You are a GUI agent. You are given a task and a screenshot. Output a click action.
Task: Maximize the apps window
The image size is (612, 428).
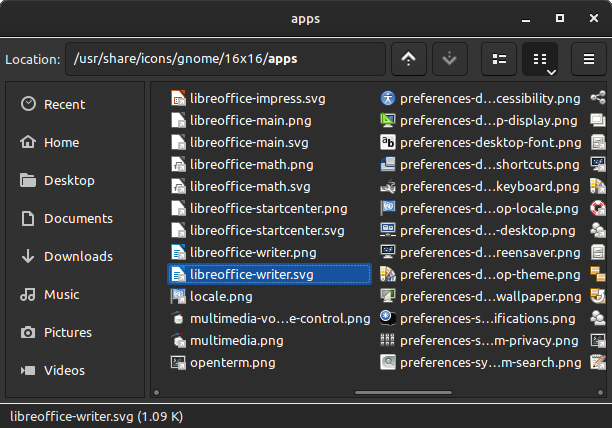[x=560, y=18]
